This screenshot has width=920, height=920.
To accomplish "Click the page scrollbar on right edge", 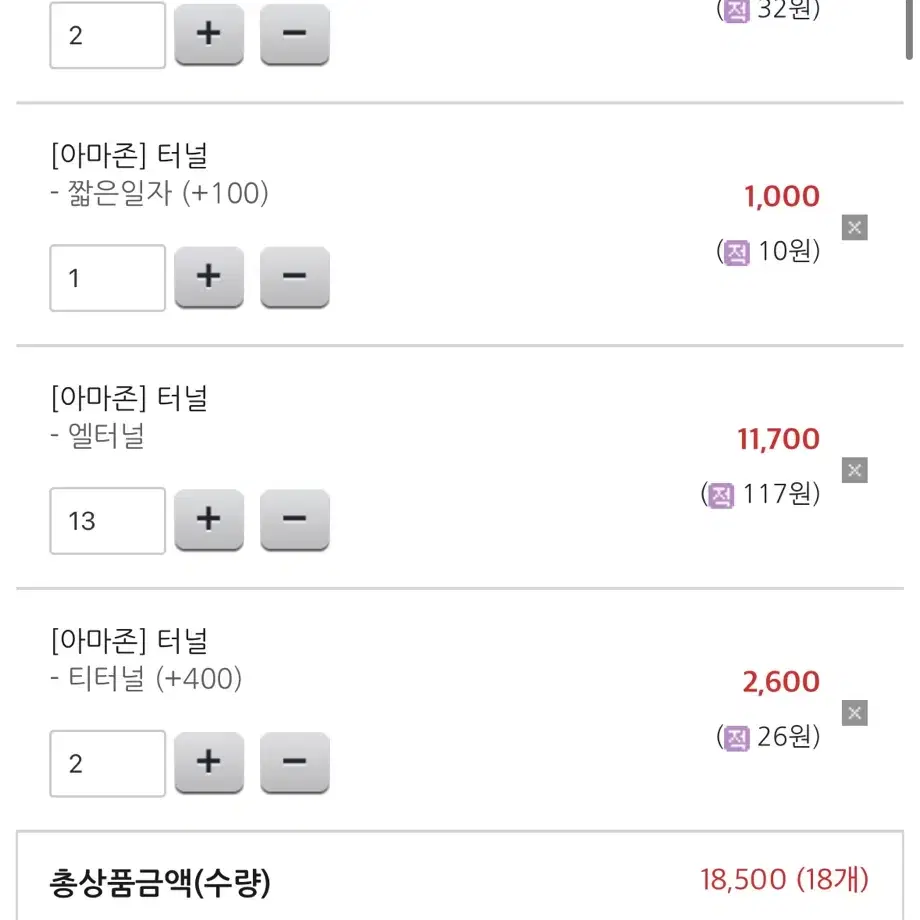I will [909, 29].
